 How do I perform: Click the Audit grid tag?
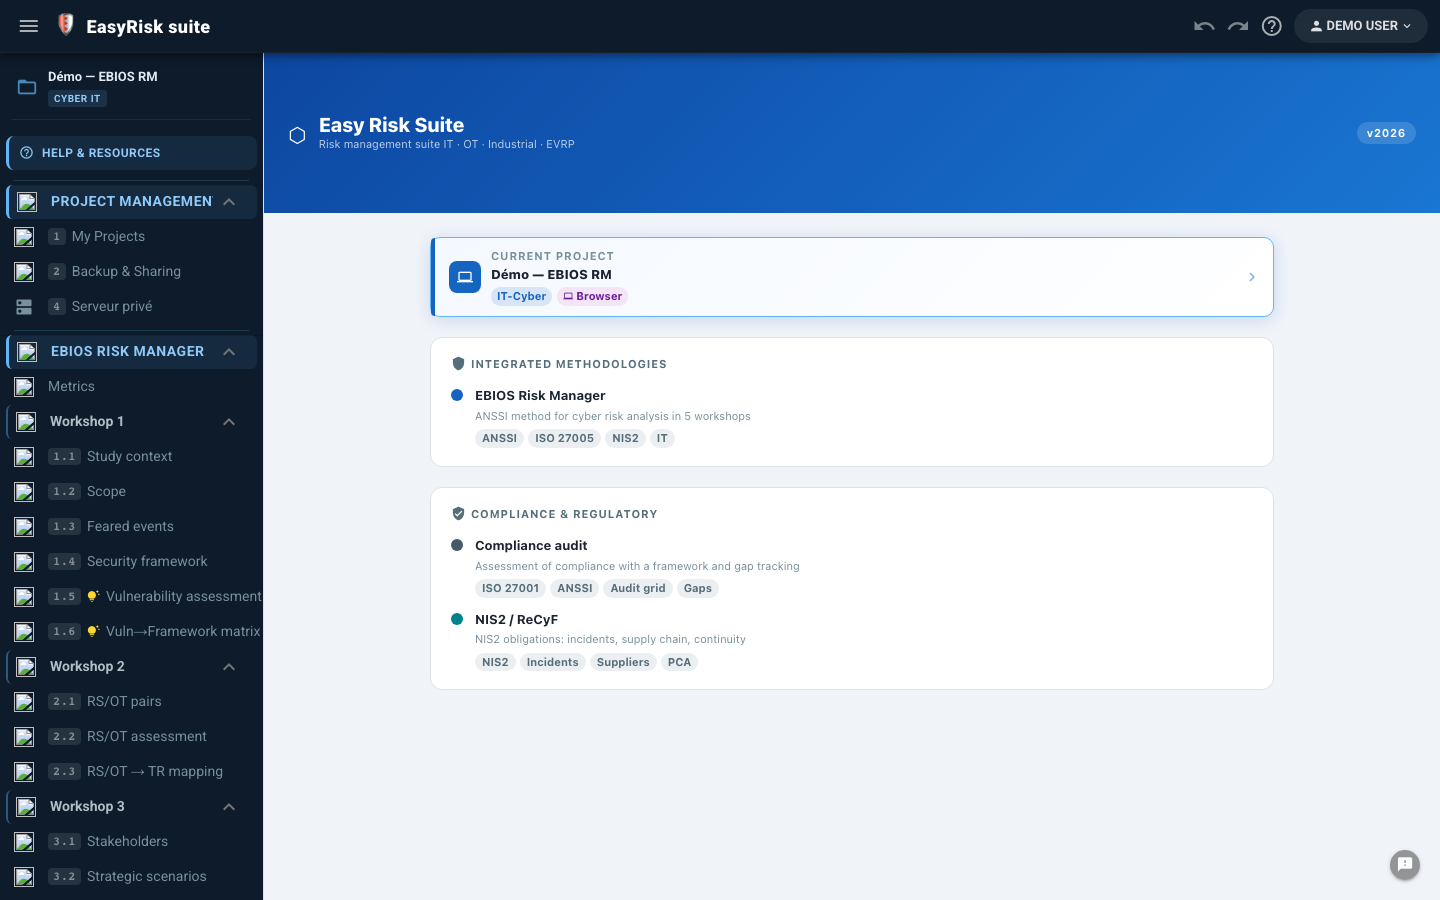[638, 588]
